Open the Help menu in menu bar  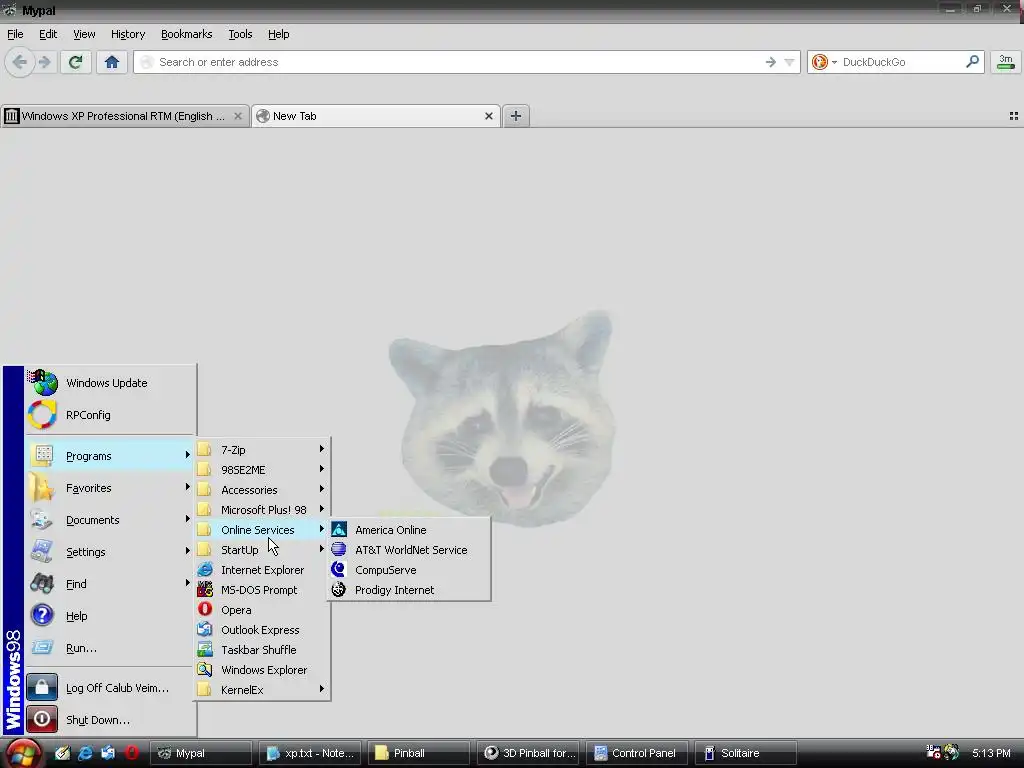coord(278,34)
